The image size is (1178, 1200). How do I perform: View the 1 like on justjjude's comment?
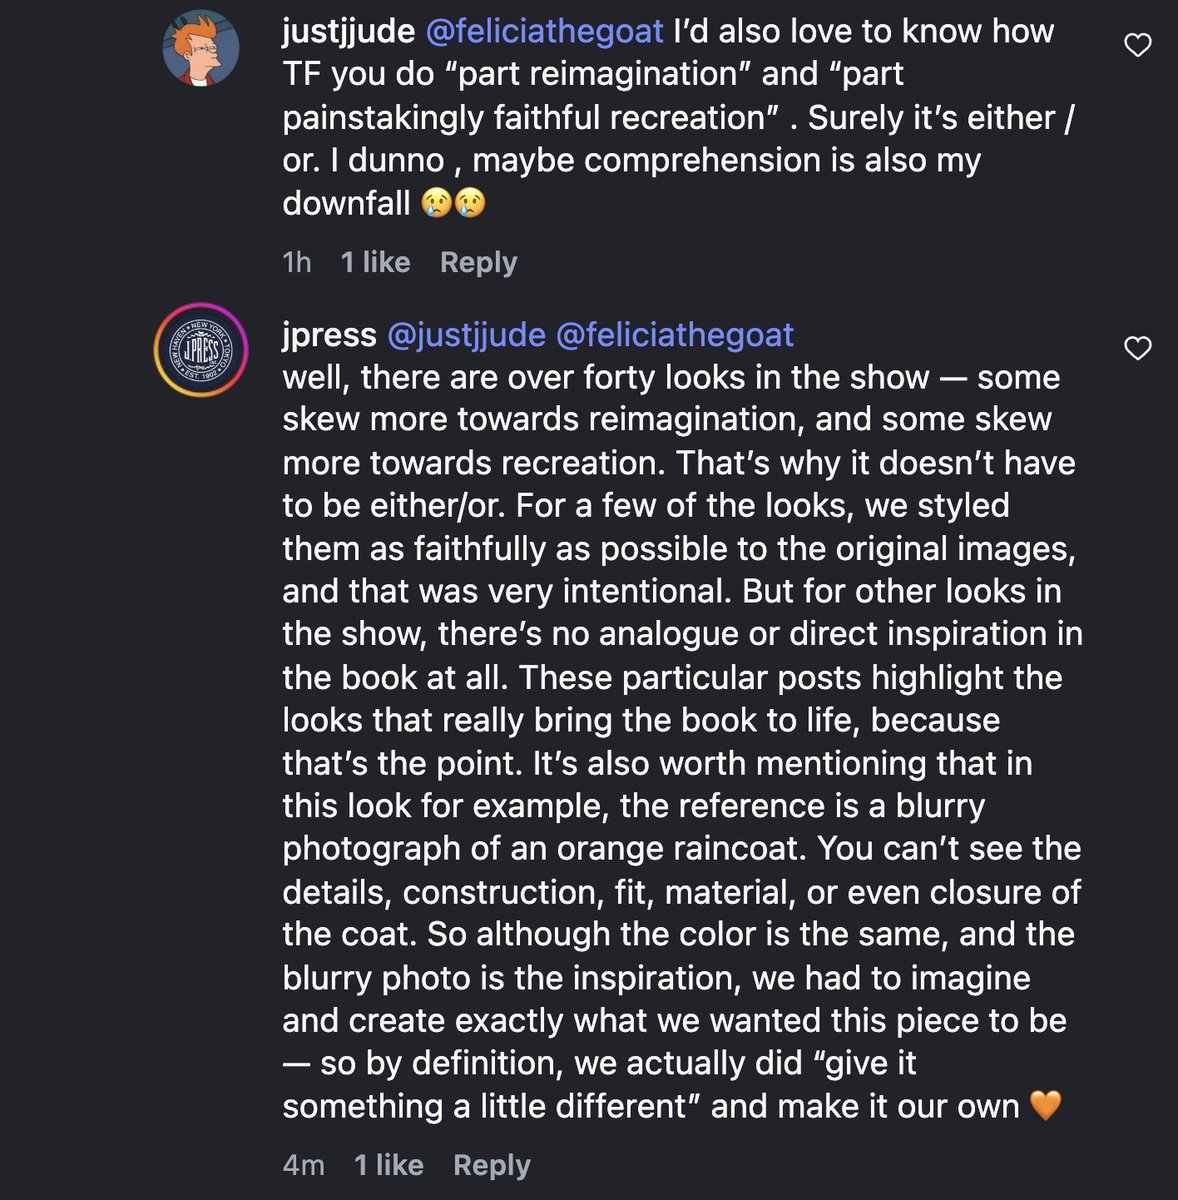(x=375, y=262)
